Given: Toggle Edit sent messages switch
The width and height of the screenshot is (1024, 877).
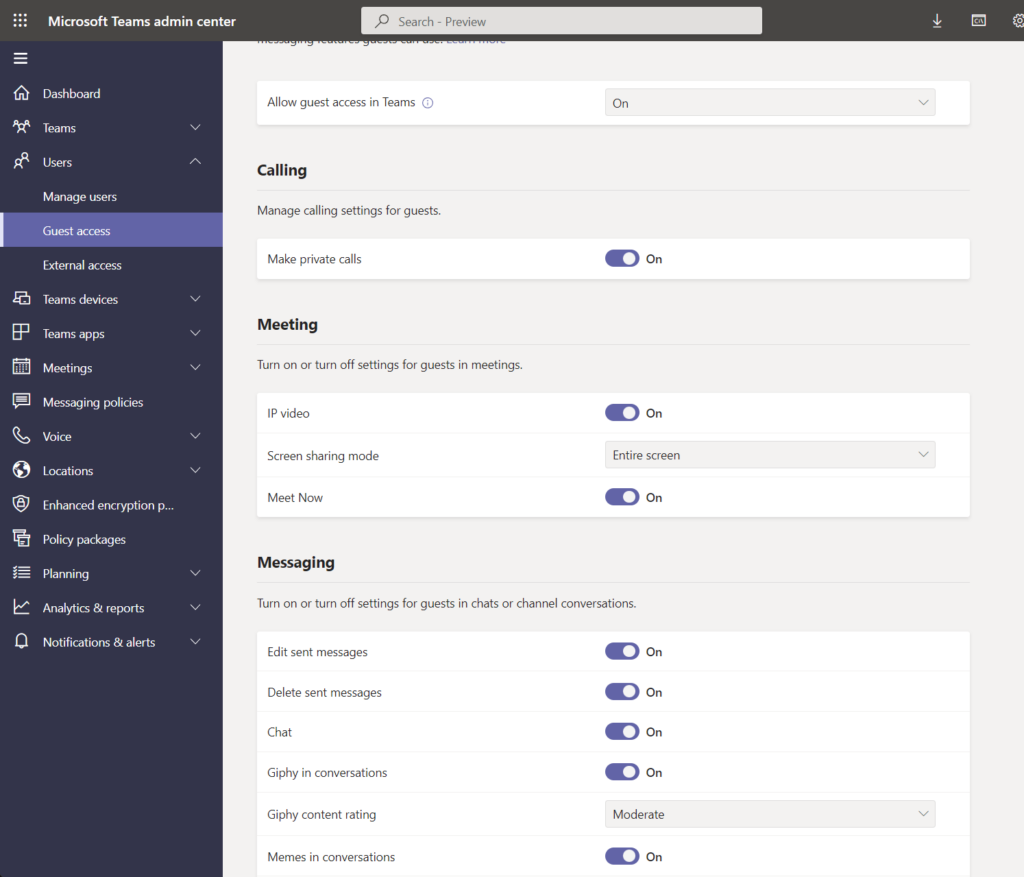Looking at the screenshot, I should pyautogui.click(x=622, y=651).
